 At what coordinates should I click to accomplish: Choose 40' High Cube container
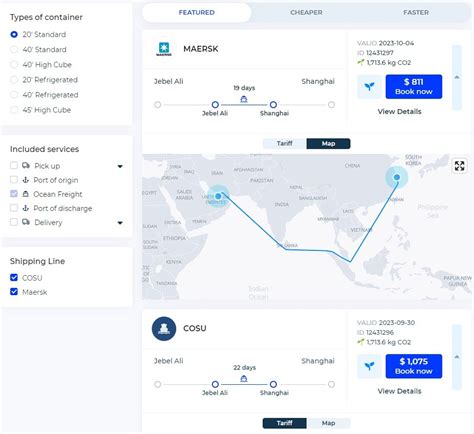click(x=14, y=64)
